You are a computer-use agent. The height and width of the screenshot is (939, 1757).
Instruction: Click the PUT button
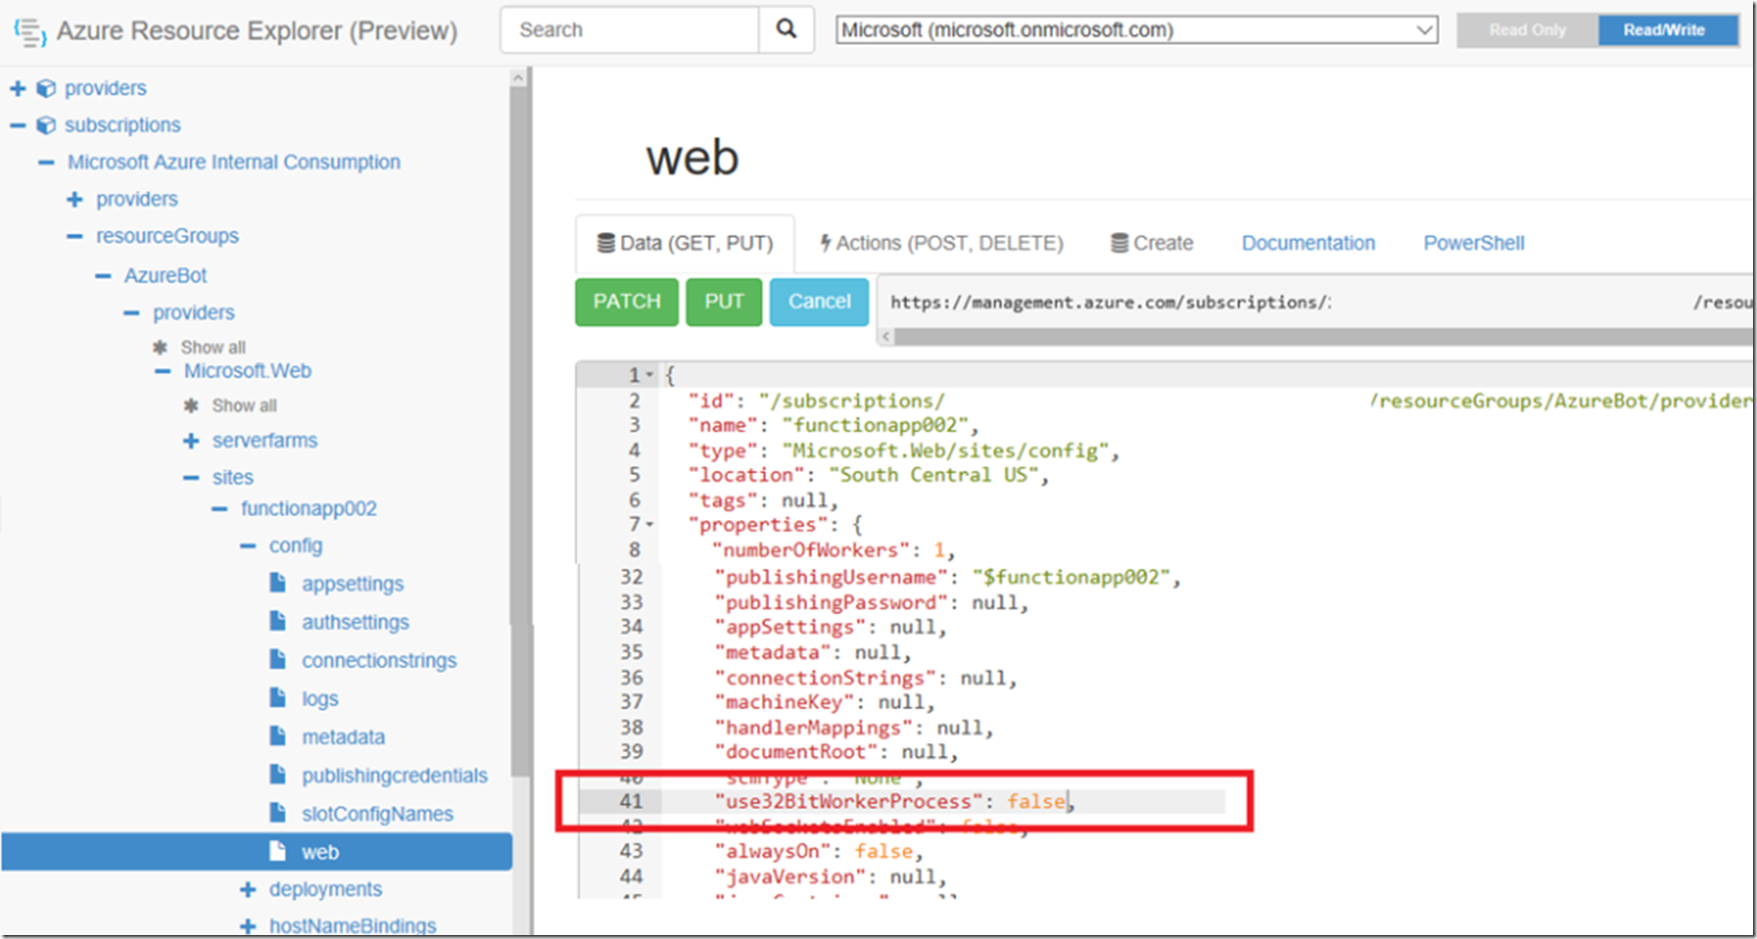click(x=724, y=302)
